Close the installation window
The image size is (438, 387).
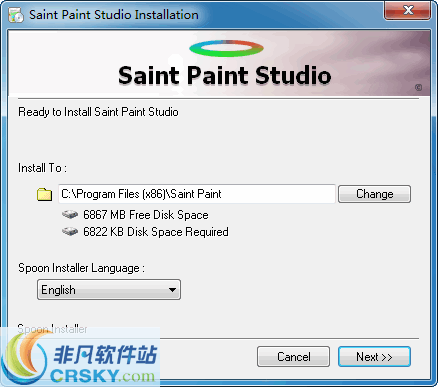point(407,11)
